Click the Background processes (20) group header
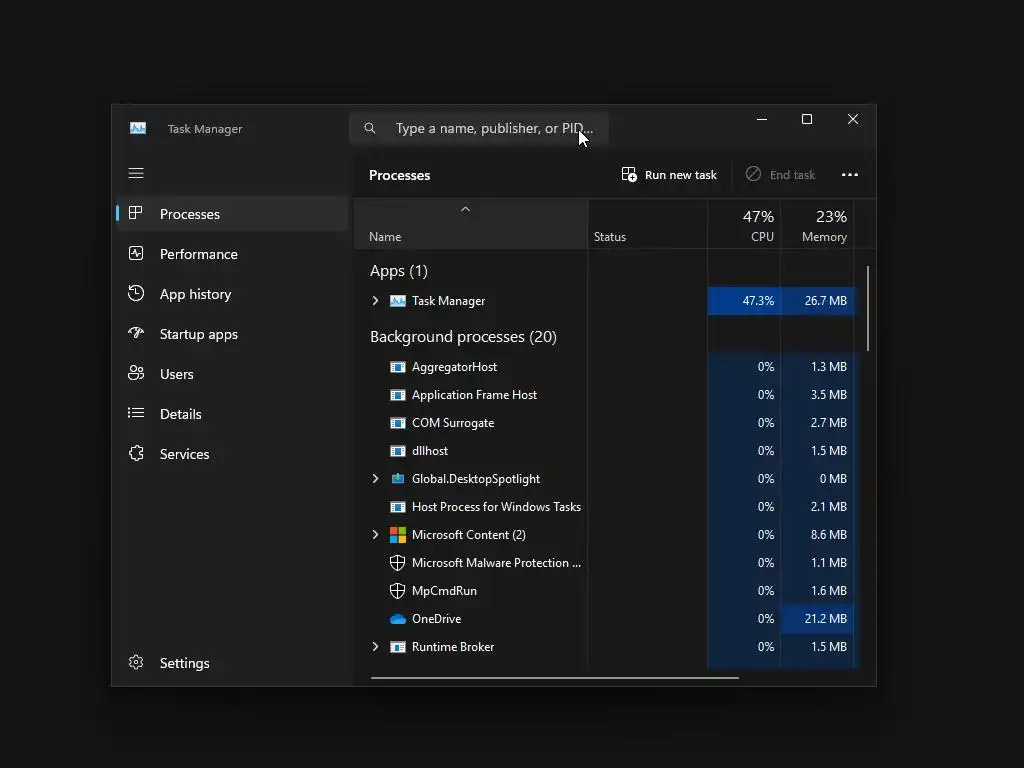Viewport: 1024px width, 768px height. click(x=463, y=337)
